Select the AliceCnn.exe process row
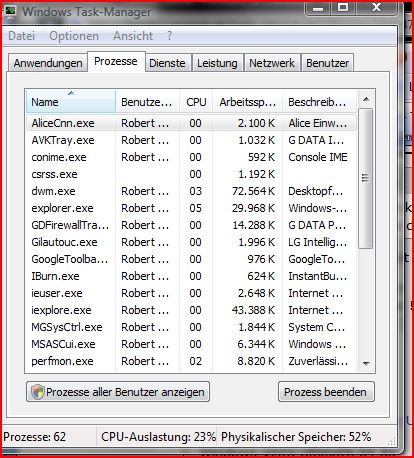This screenshot has width=414, height=458. [x=191, y=123]
